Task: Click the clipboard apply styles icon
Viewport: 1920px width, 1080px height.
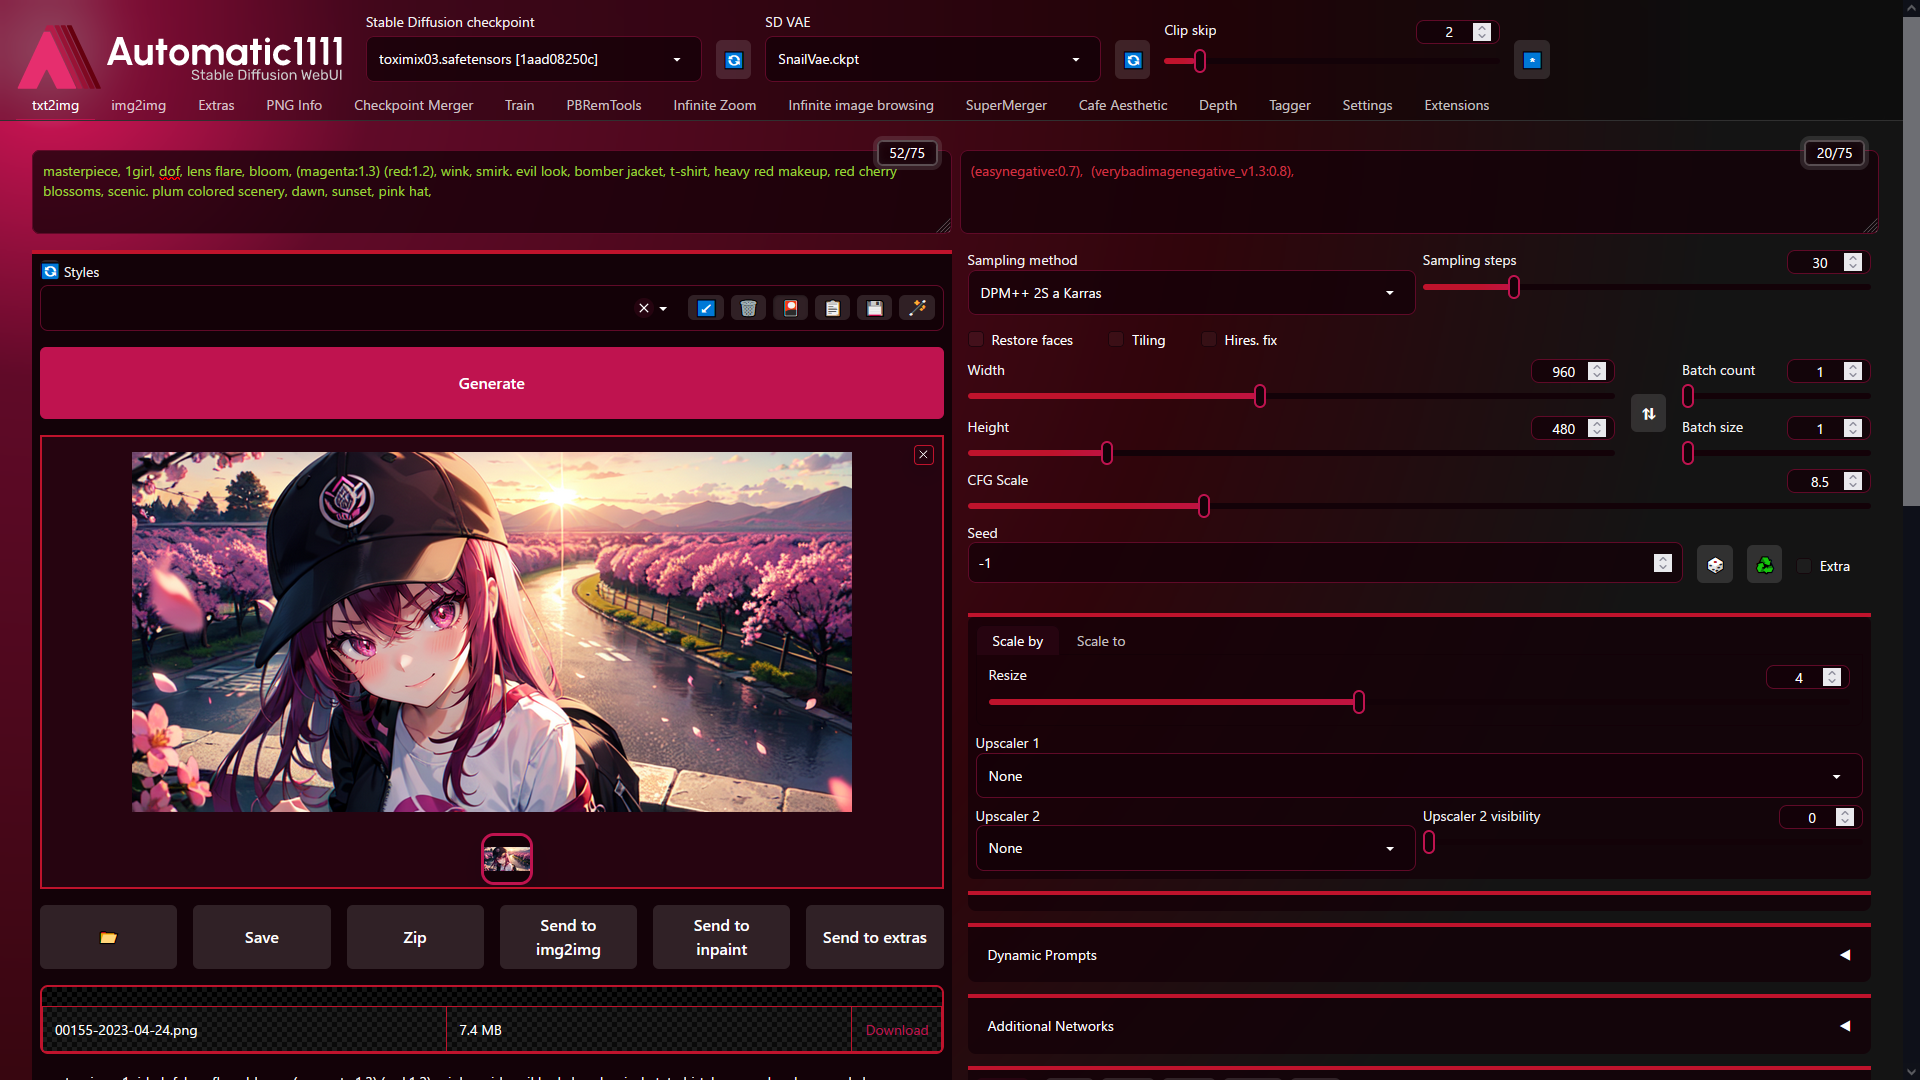Action: [832, 308]
